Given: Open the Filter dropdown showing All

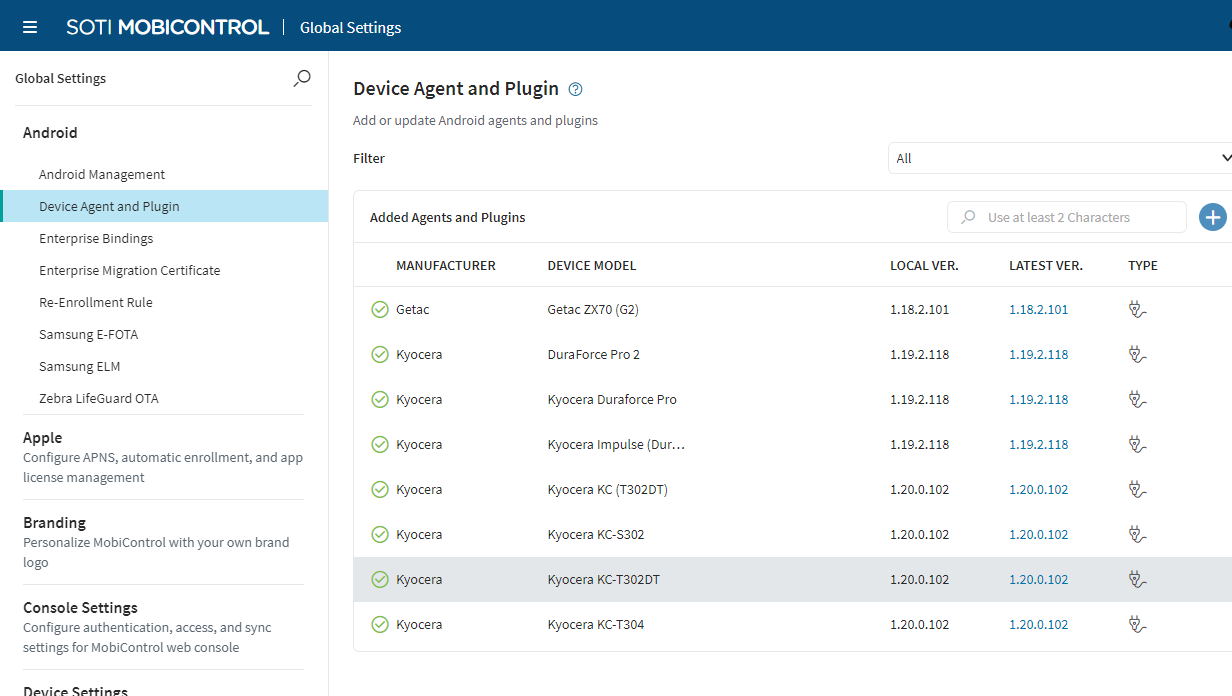Looking at the screenshot, I should 1060,158.
